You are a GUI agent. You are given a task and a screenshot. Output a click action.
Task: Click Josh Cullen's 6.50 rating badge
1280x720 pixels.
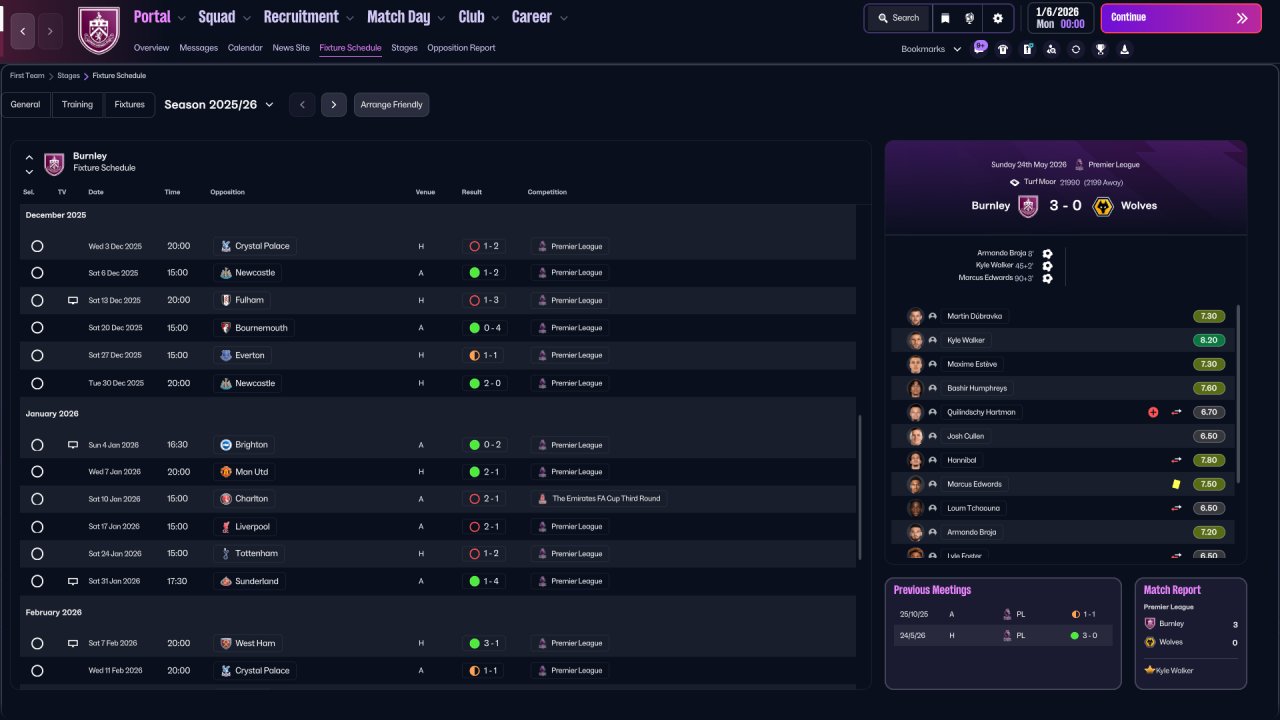1209,436
